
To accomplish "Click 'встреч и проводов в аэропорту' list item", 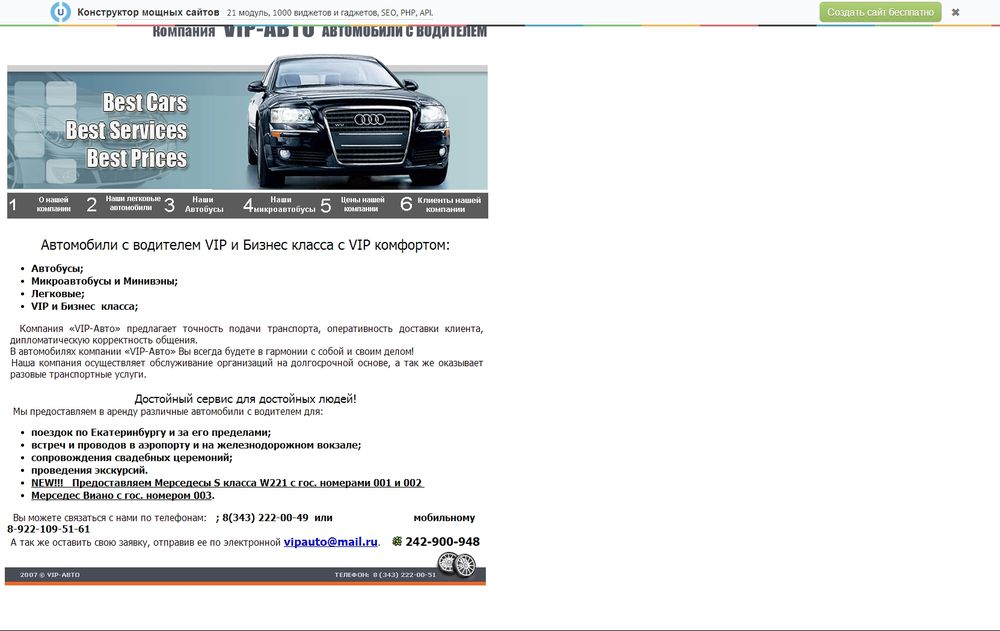I will point(196,445).
